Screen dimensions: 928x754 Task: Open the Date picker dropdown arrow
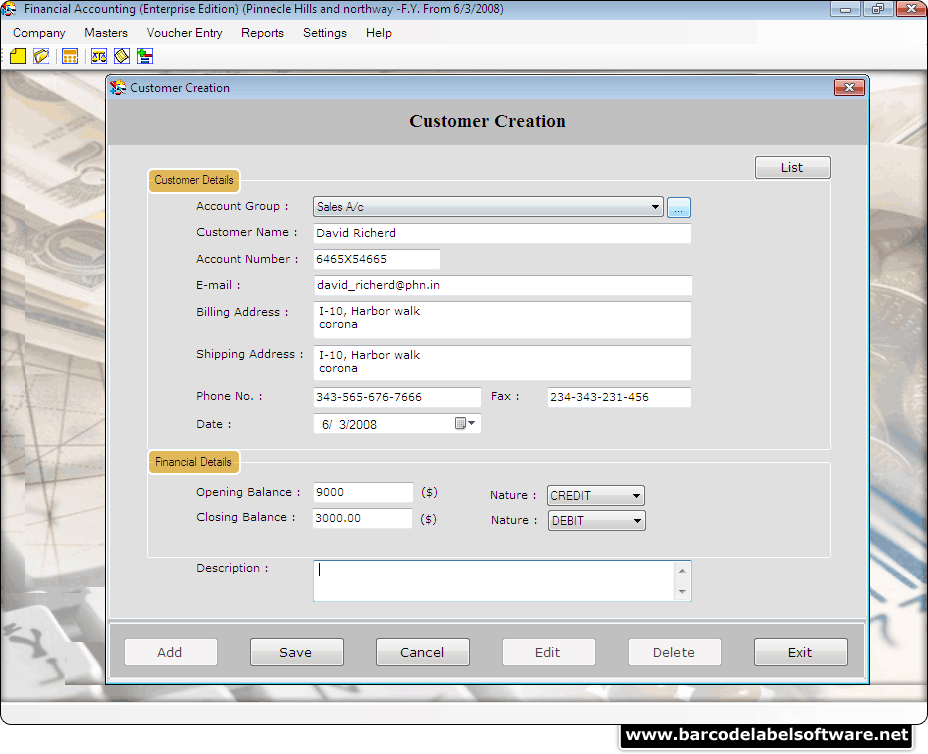tap(472, 423)
